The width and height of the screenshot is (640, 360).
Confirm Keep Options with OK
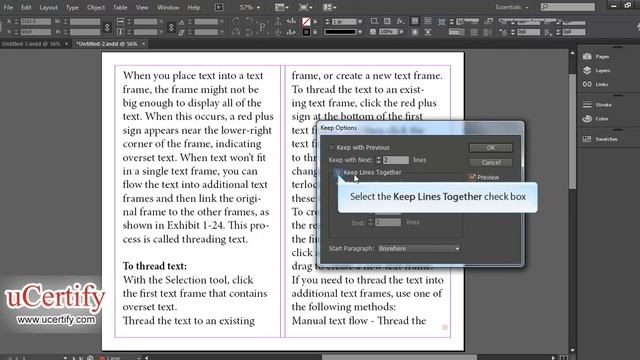coord(491,147)
